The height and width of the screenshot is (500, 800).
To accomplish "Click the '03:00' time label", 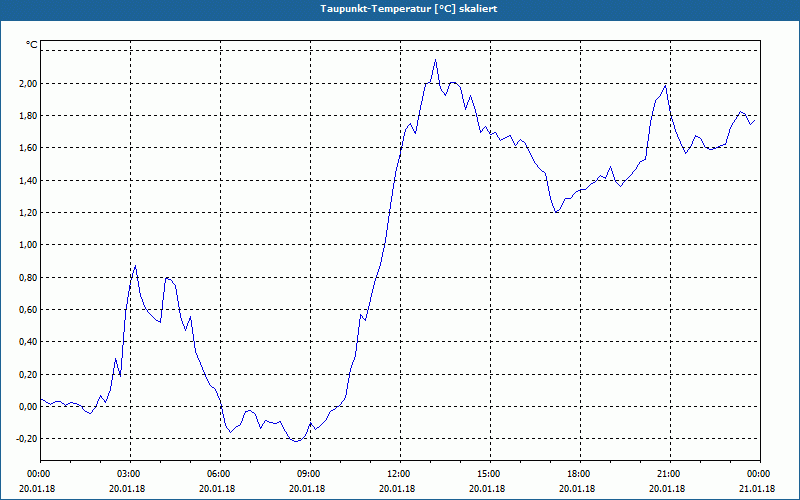I will (131, 474).
